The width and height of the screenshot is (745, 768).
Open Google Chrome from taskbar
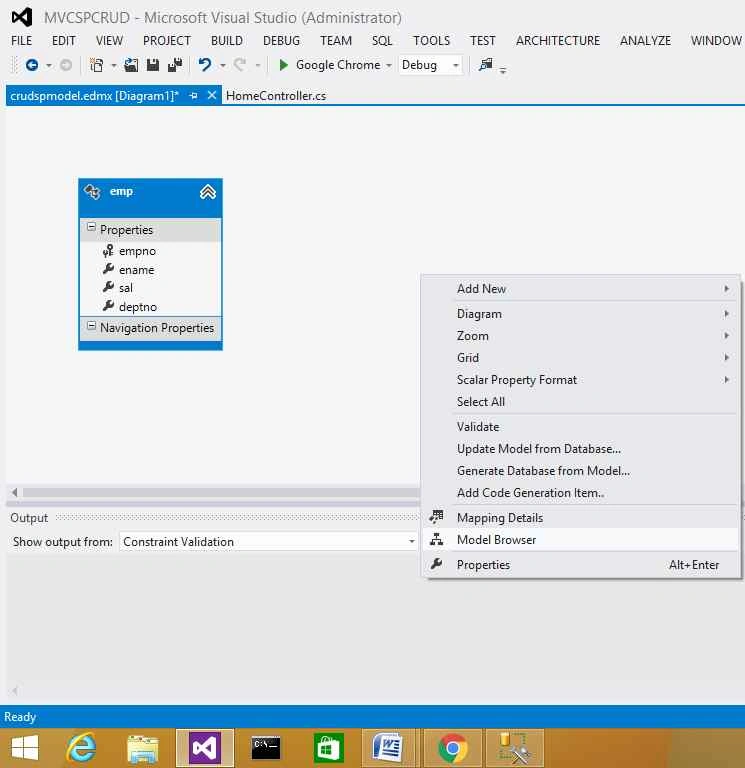[453, 748]
